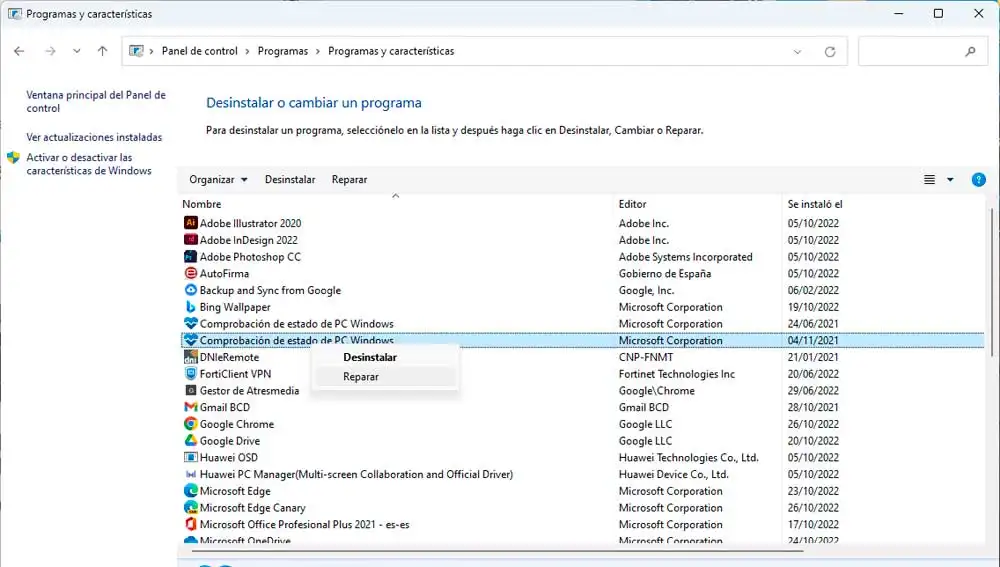Open Ventana principal del Panel de control
This screenshot has height=567, width=1000.
coord(96,101)
